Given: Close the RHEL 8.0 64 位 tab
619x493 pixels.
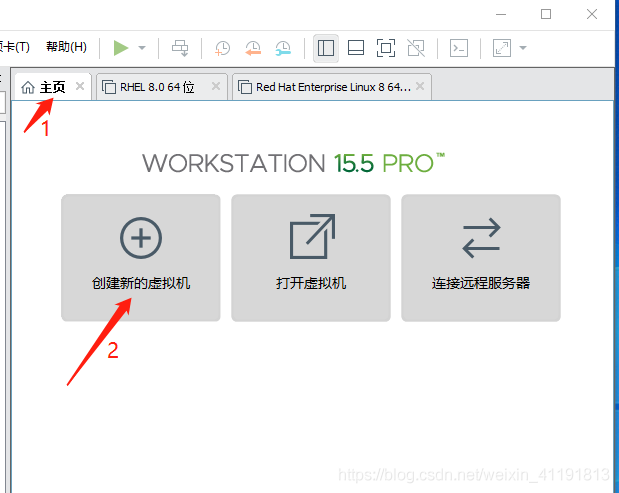Looking at the screenshot, I should (x=216, y=86).
